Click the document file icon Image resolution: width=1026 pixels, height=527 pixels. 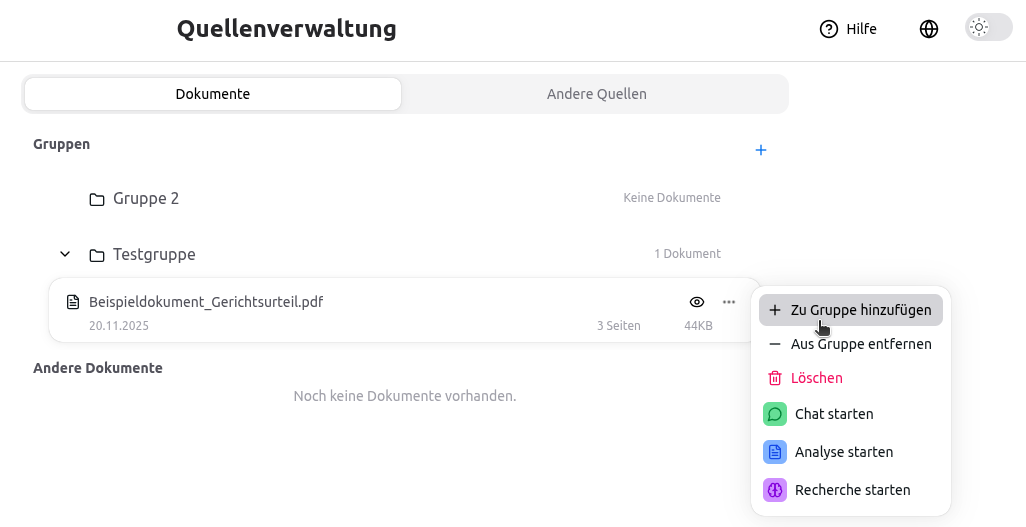(x=73, y=302)
